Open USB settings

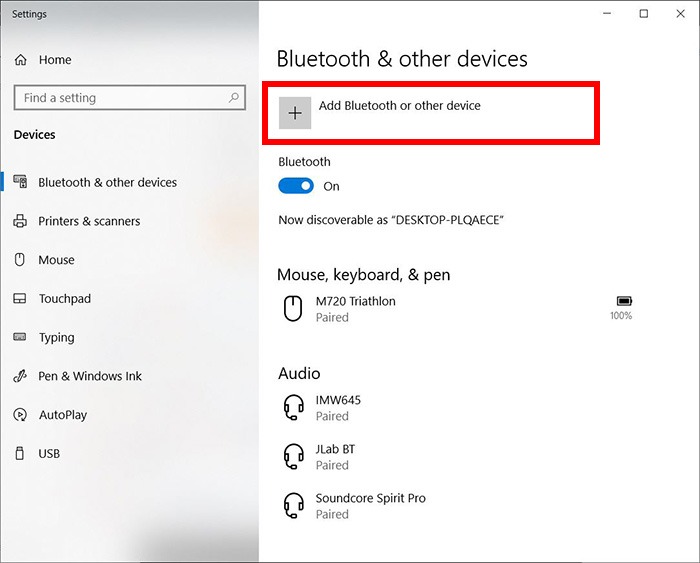coord(129,454)
